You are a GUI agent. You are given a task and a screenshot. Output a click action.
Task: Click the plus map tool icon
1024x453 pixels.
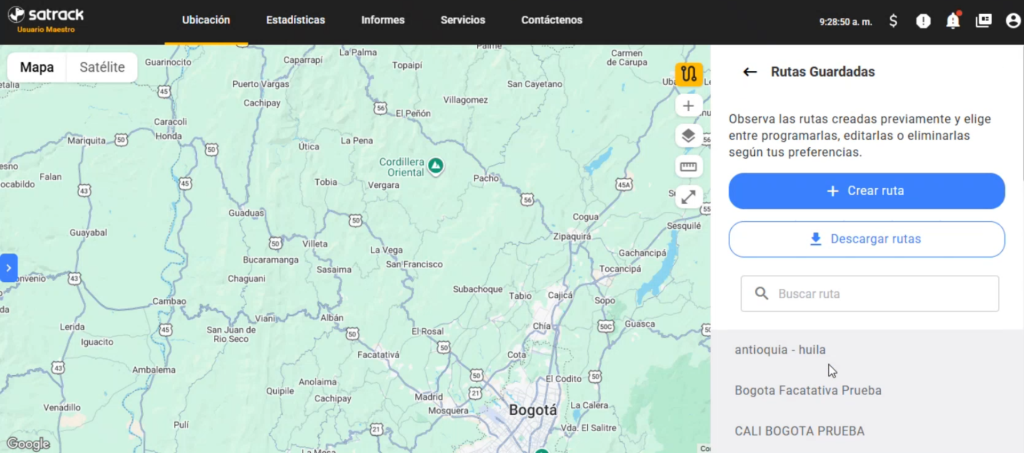(688, 106)
